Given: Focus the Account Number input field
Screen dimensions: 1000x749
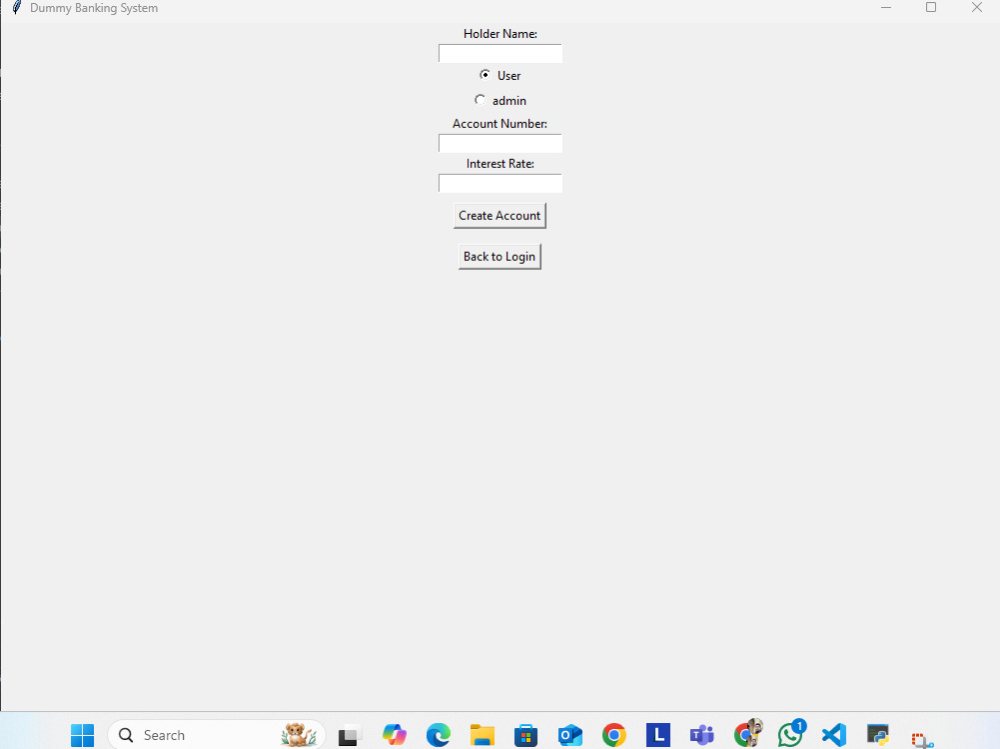Looking at the screenshot, I should pyautogui.click(x=500, y=144).
